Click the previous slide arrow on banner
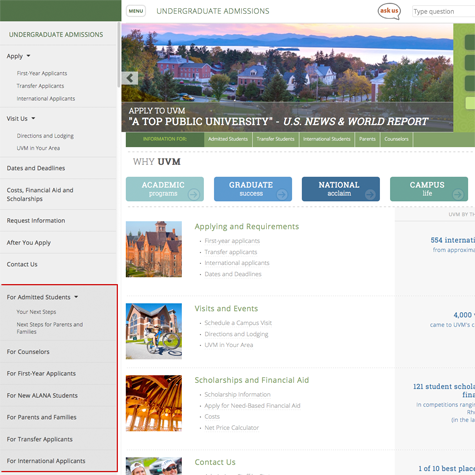 click(130, 78)
